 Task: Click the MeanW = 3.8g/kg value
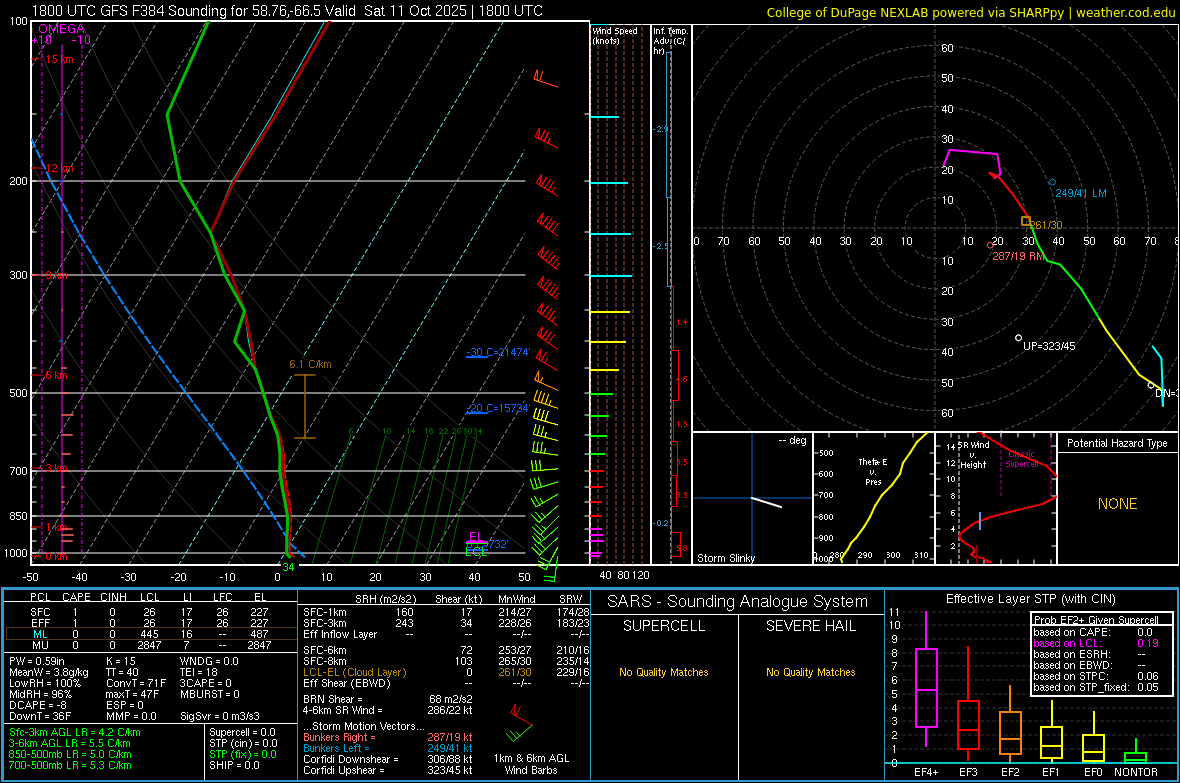pyautogui.click(x=49, y=672)
